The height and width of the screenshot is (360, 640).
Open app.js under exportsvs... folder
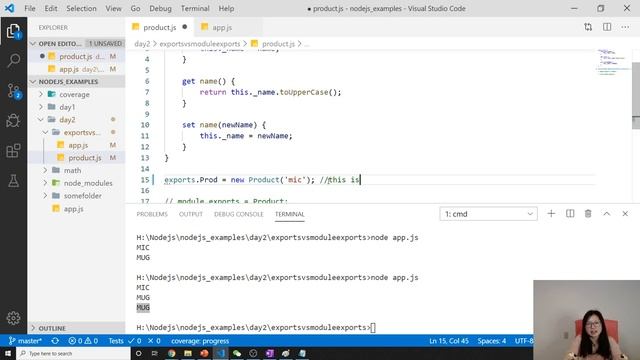point(78,145)
